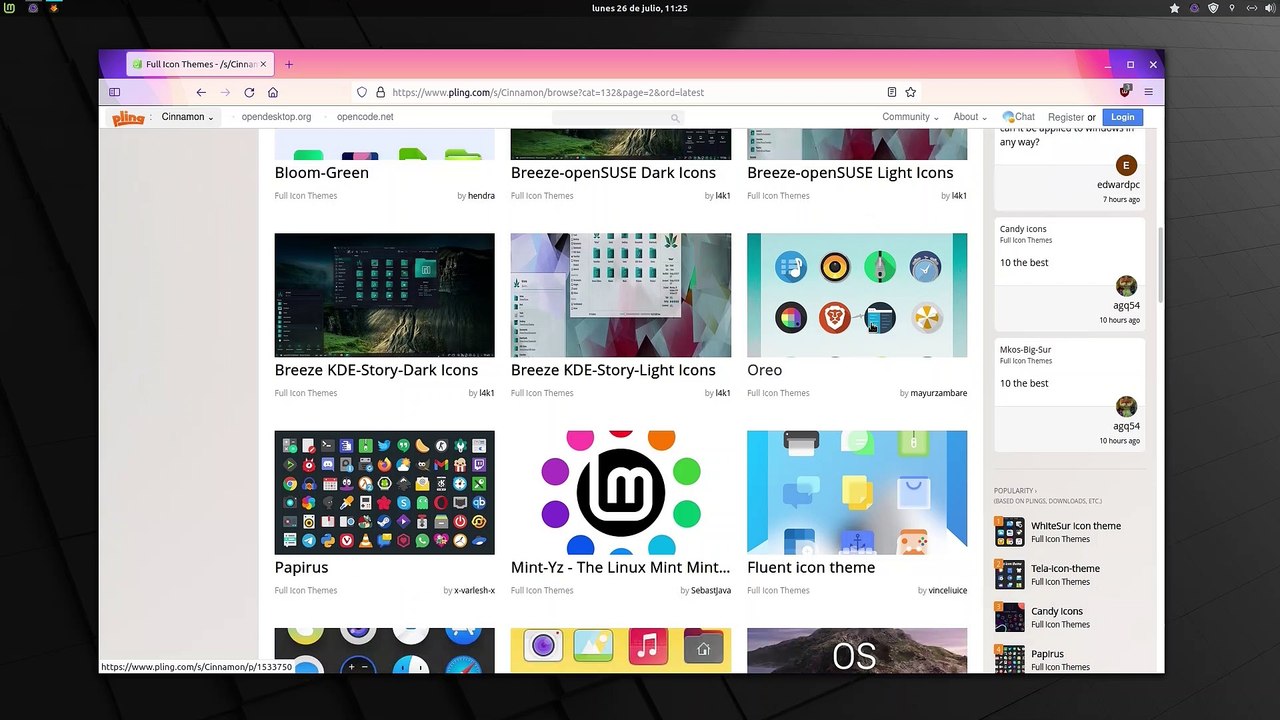Click the star icon in the system tray

tap(1175, 8)
